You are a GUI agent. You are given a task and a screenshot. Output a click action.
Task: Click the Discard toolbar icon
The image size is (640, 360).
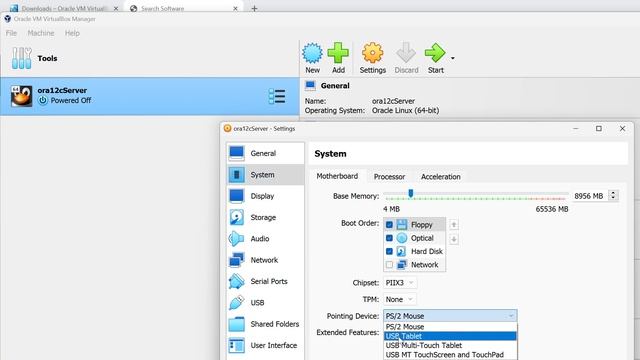pyautogui.click(x=406, y=53)
